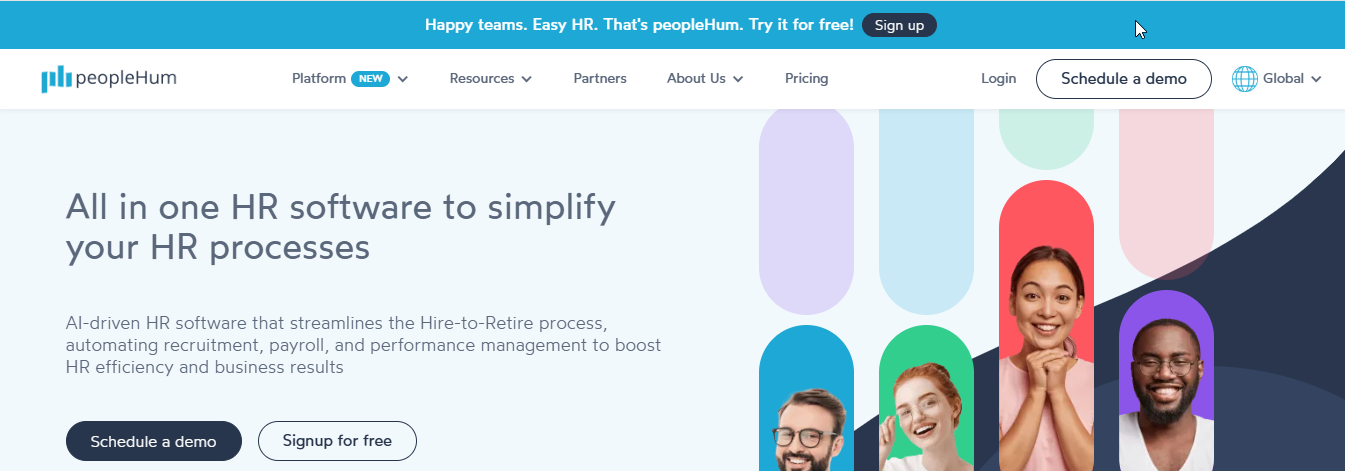1345x471 pixels.
Task: Click the peopleHum bar chart logo icon
Action: [x=56, y=79]
